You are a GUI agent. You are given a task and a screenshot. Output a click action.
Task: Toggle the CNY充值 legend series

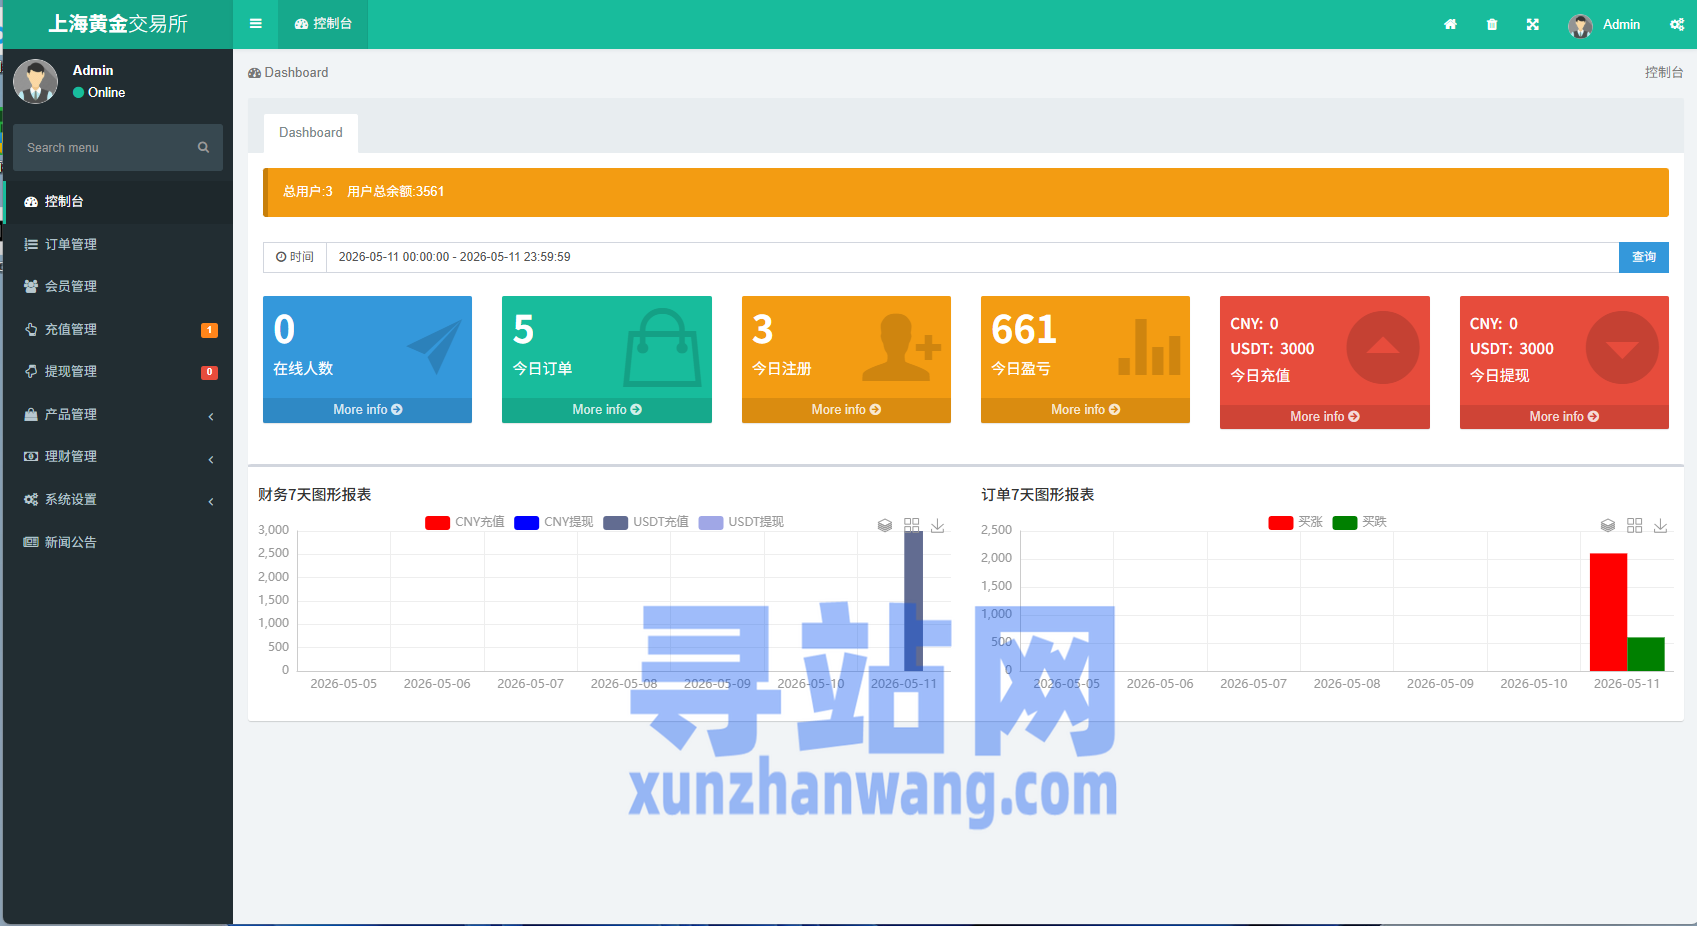(x=465, y=522)
